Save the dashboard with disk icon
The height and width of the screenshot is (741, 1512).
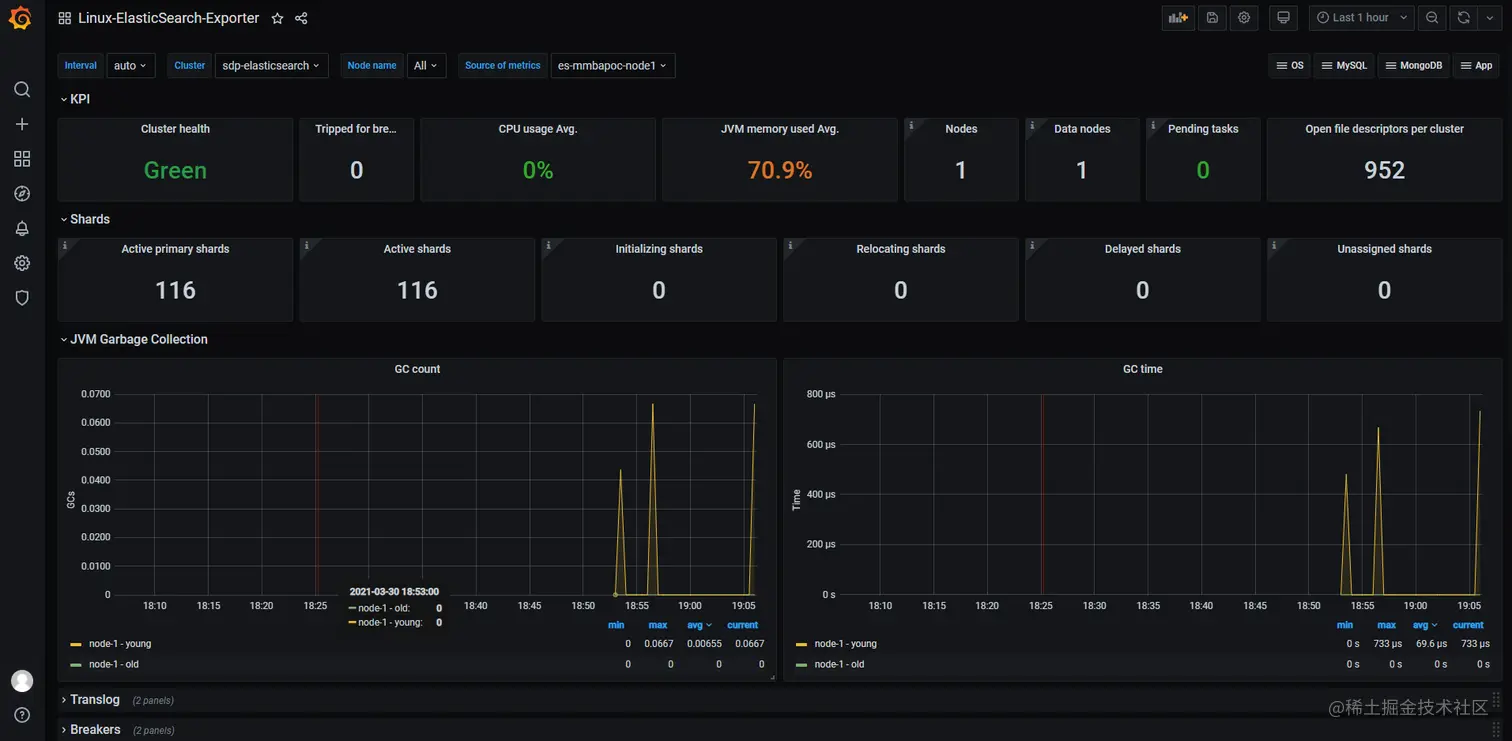[1212, 18]
